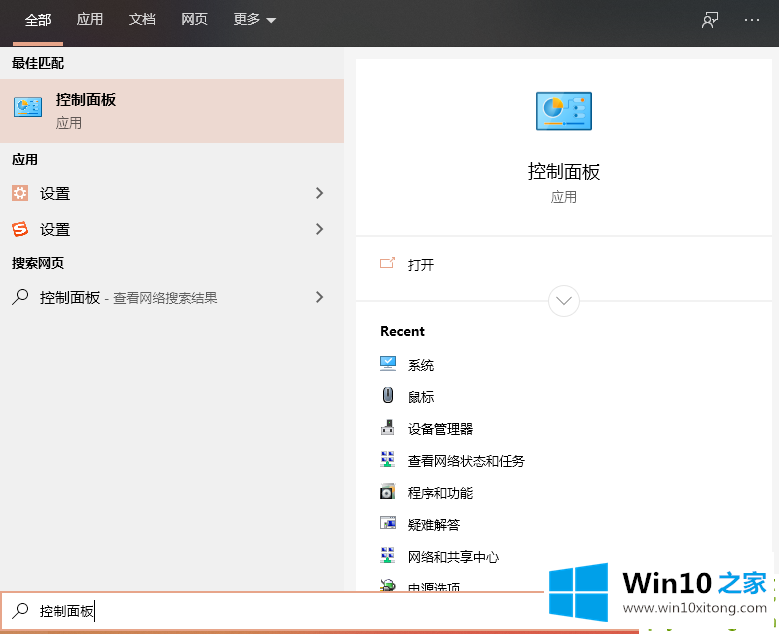Image resolution: width=779 pixels, height=634 pixels.
Task: Open recent item 网络和共享中心
Action: coord(453,557)
